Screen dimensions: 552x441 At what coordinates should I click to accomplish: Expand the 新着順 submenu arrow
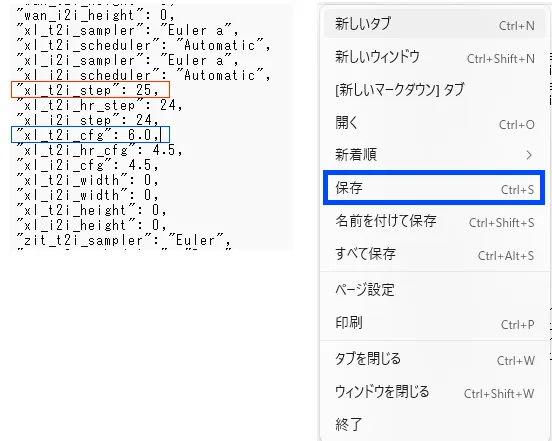click(528, 155)
